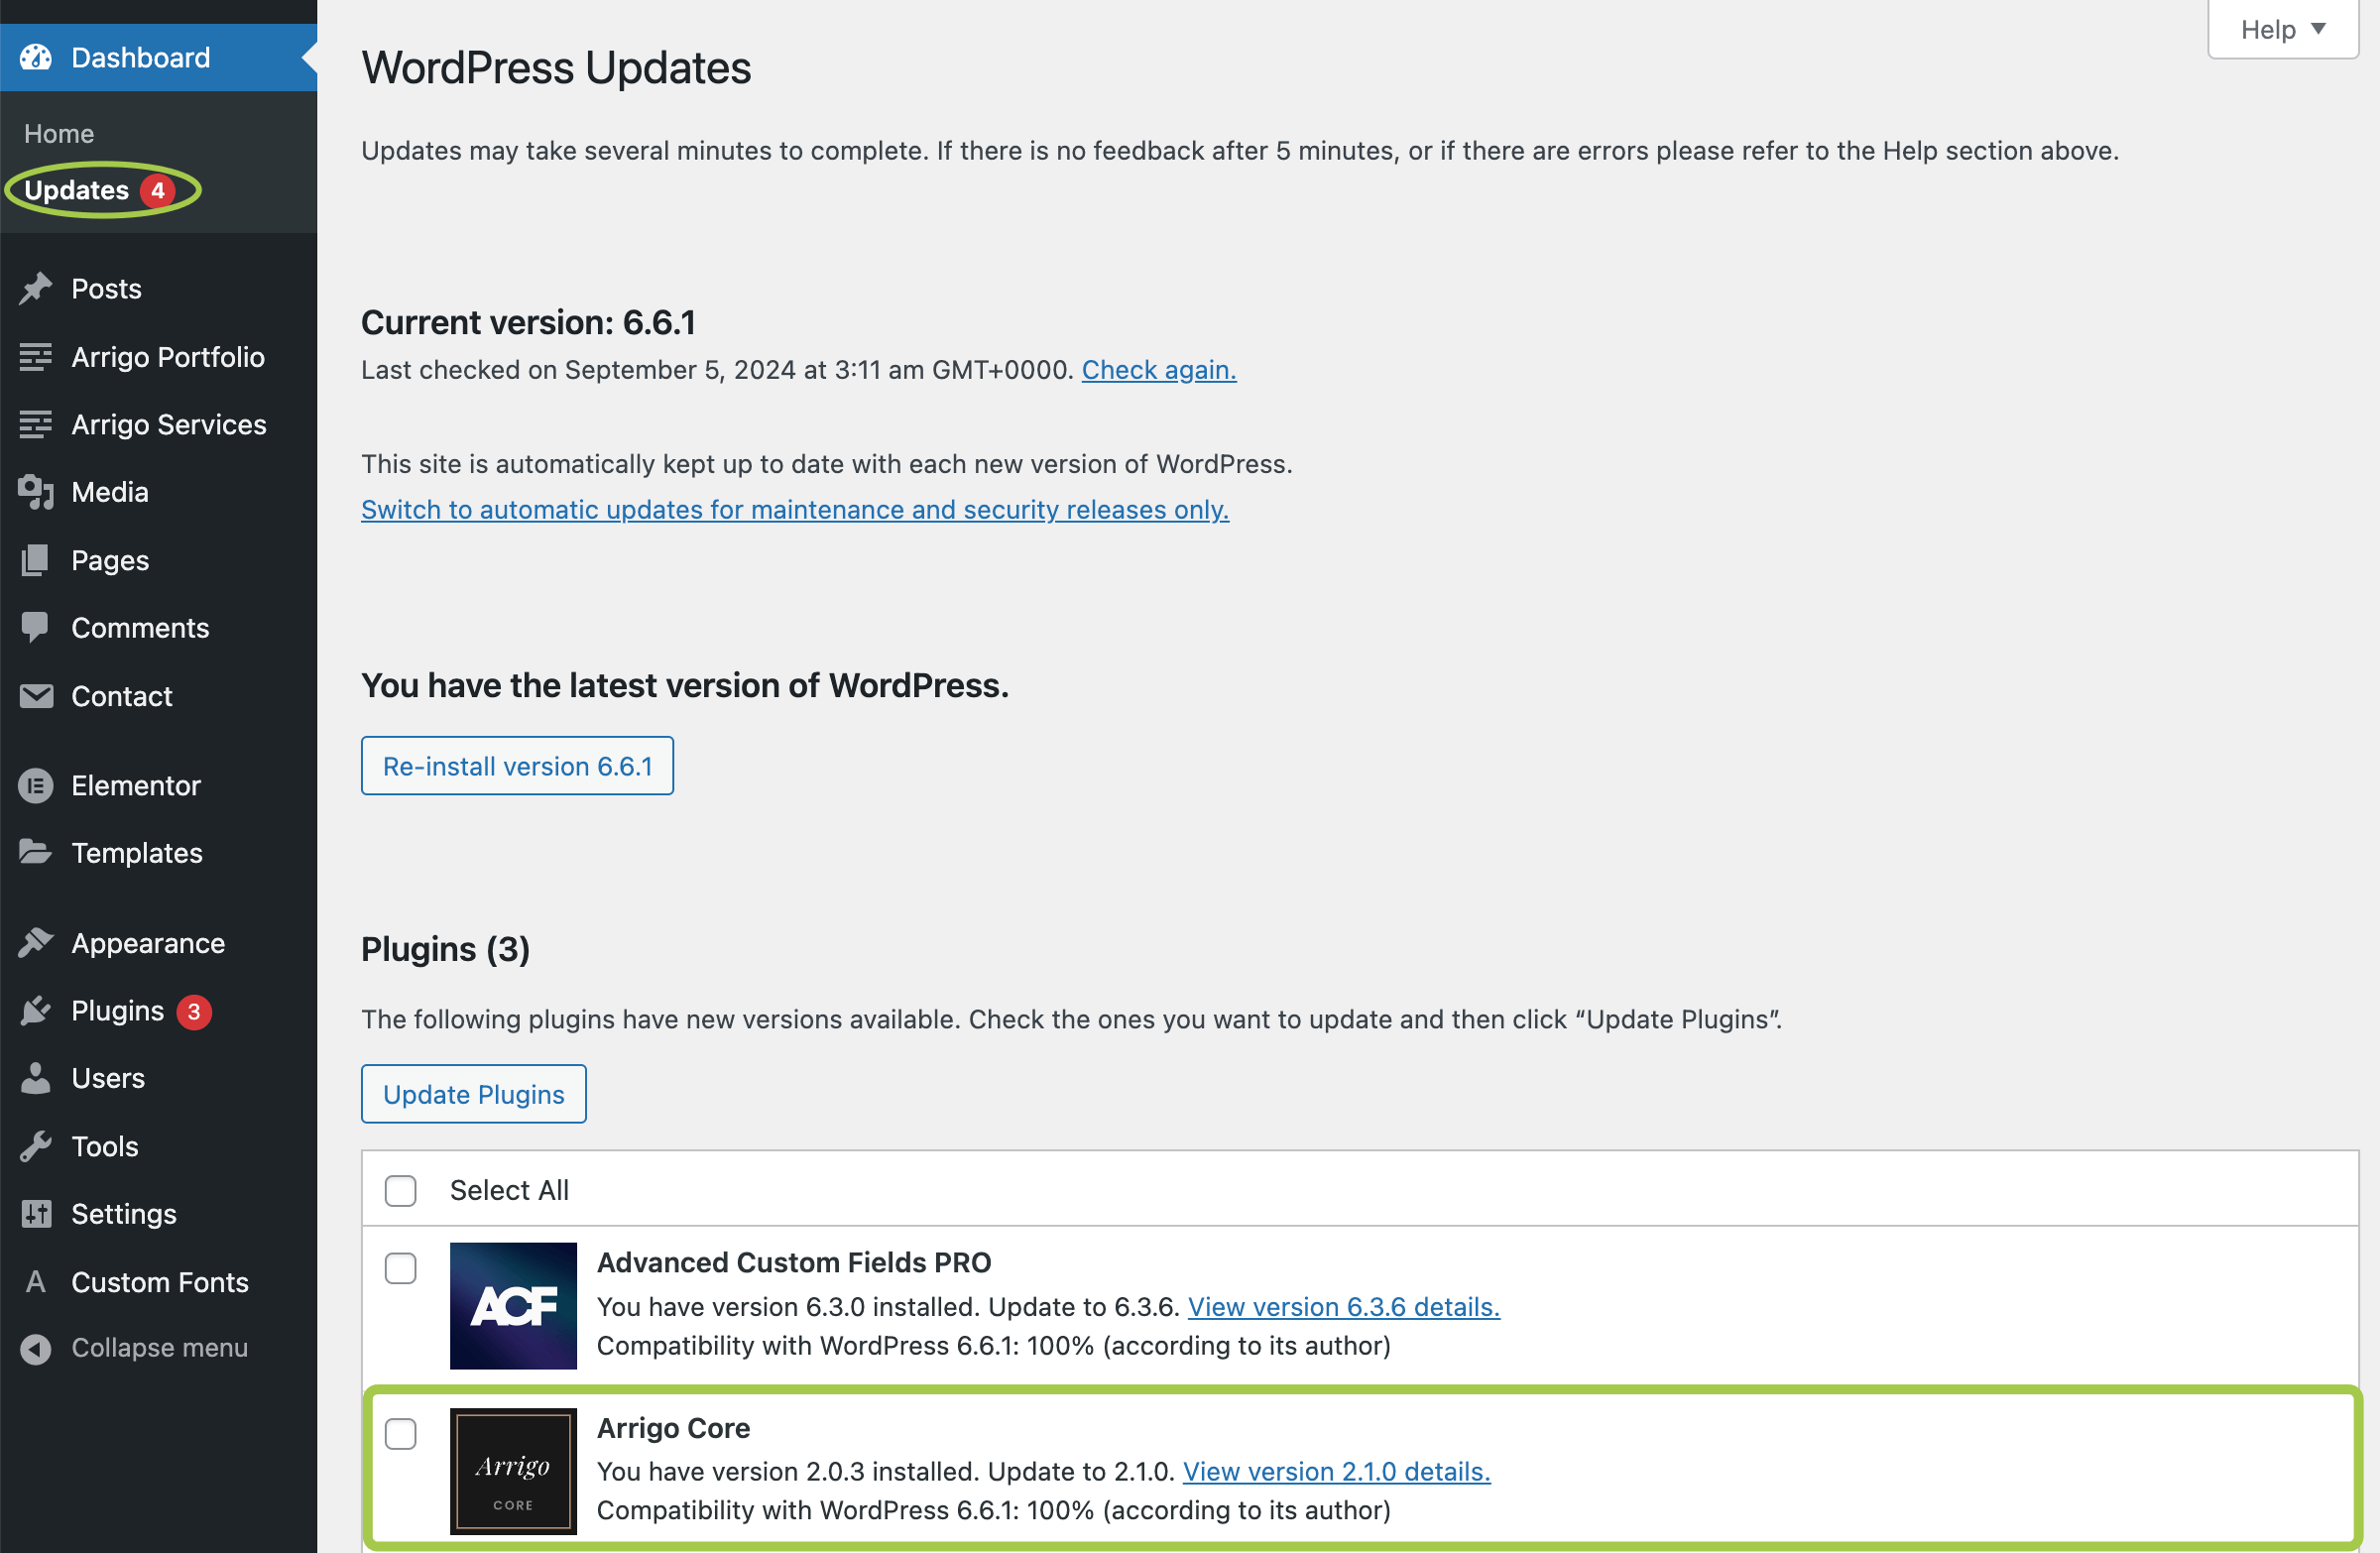Click the Settings sliders icon
The height and width of the screenshot is (1553, 2380).
click(35, 1214)
